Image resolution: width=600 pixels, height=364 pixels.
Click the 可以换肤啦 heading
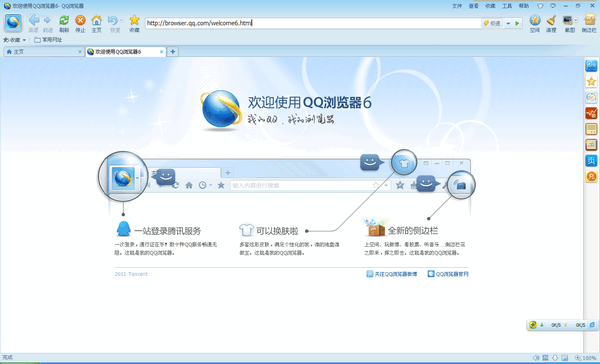277,231
